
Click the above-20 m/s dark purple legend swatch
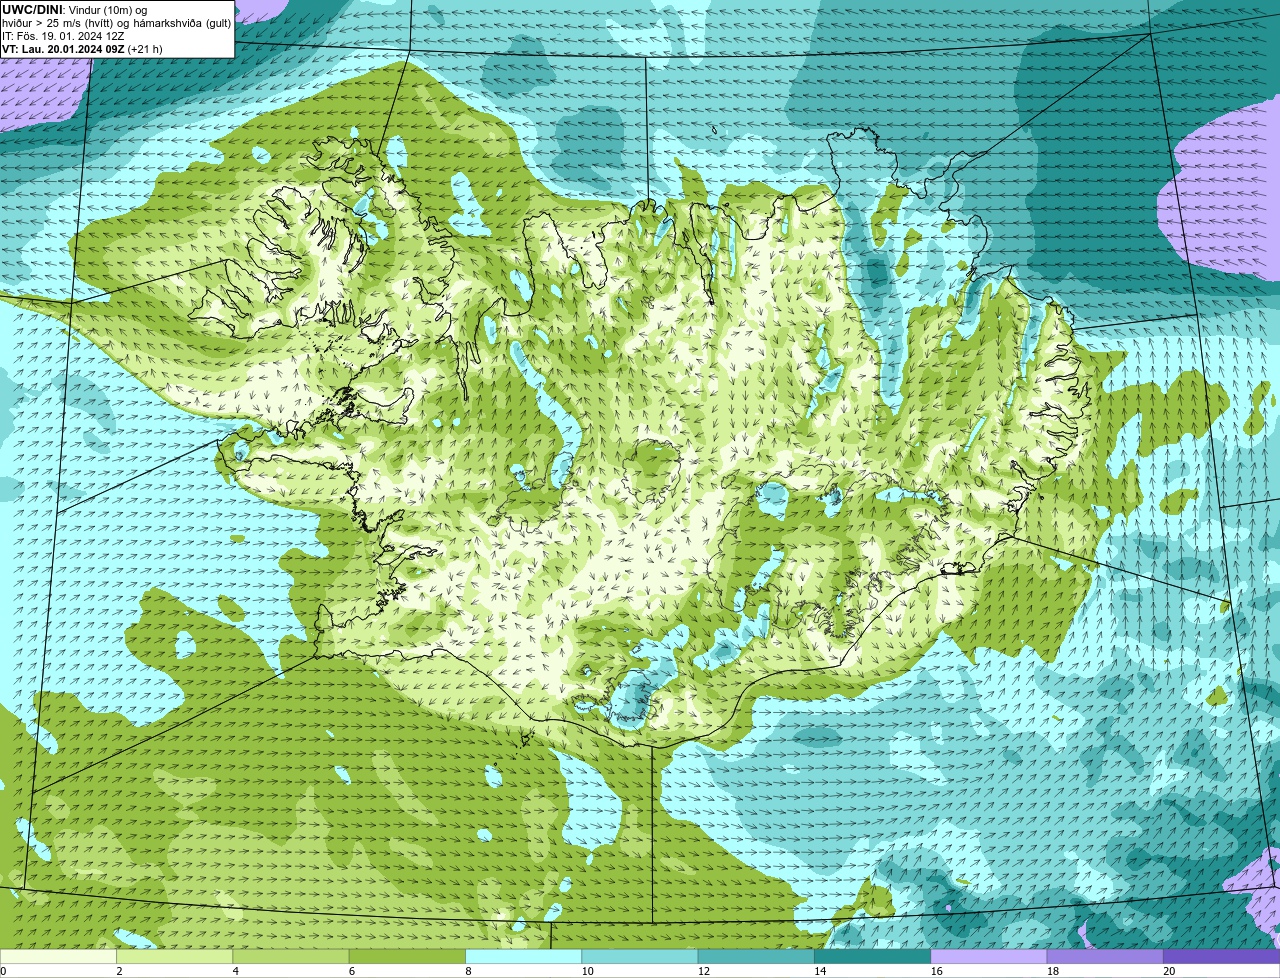(x=1221, y=956)
